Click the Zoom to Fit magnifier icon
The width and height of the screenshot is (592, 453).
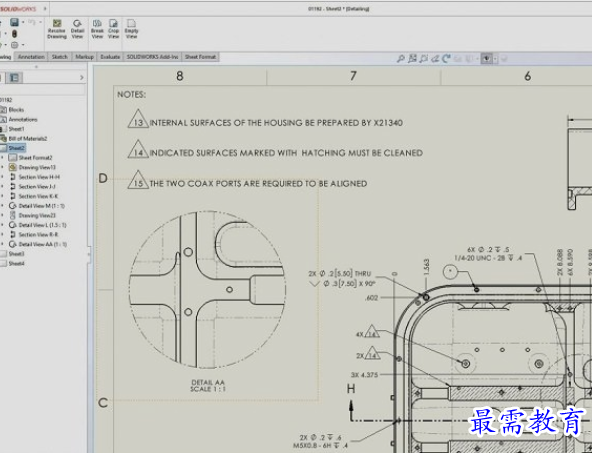(x=401, y=59)
